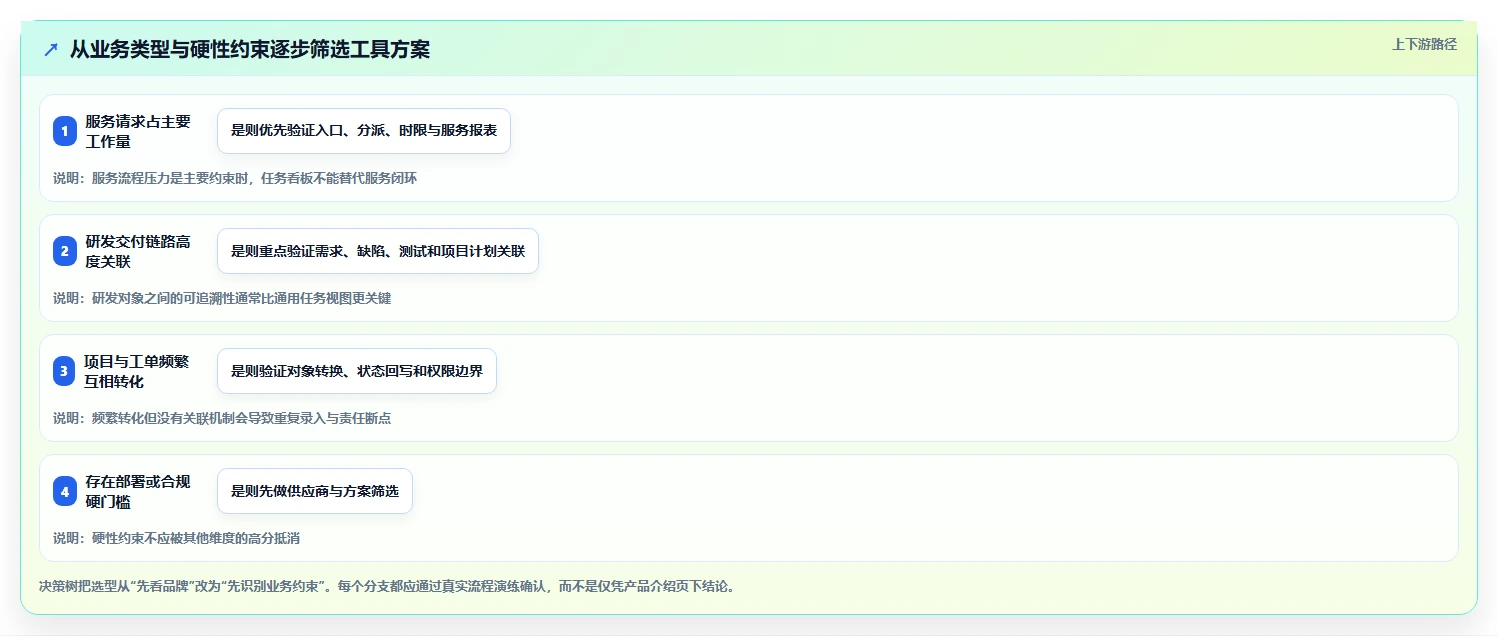The height and width of the screenshot is (636, 1498).
Task: Select 是则先做供应商与方案筛选 box
Action: point(315,491)
